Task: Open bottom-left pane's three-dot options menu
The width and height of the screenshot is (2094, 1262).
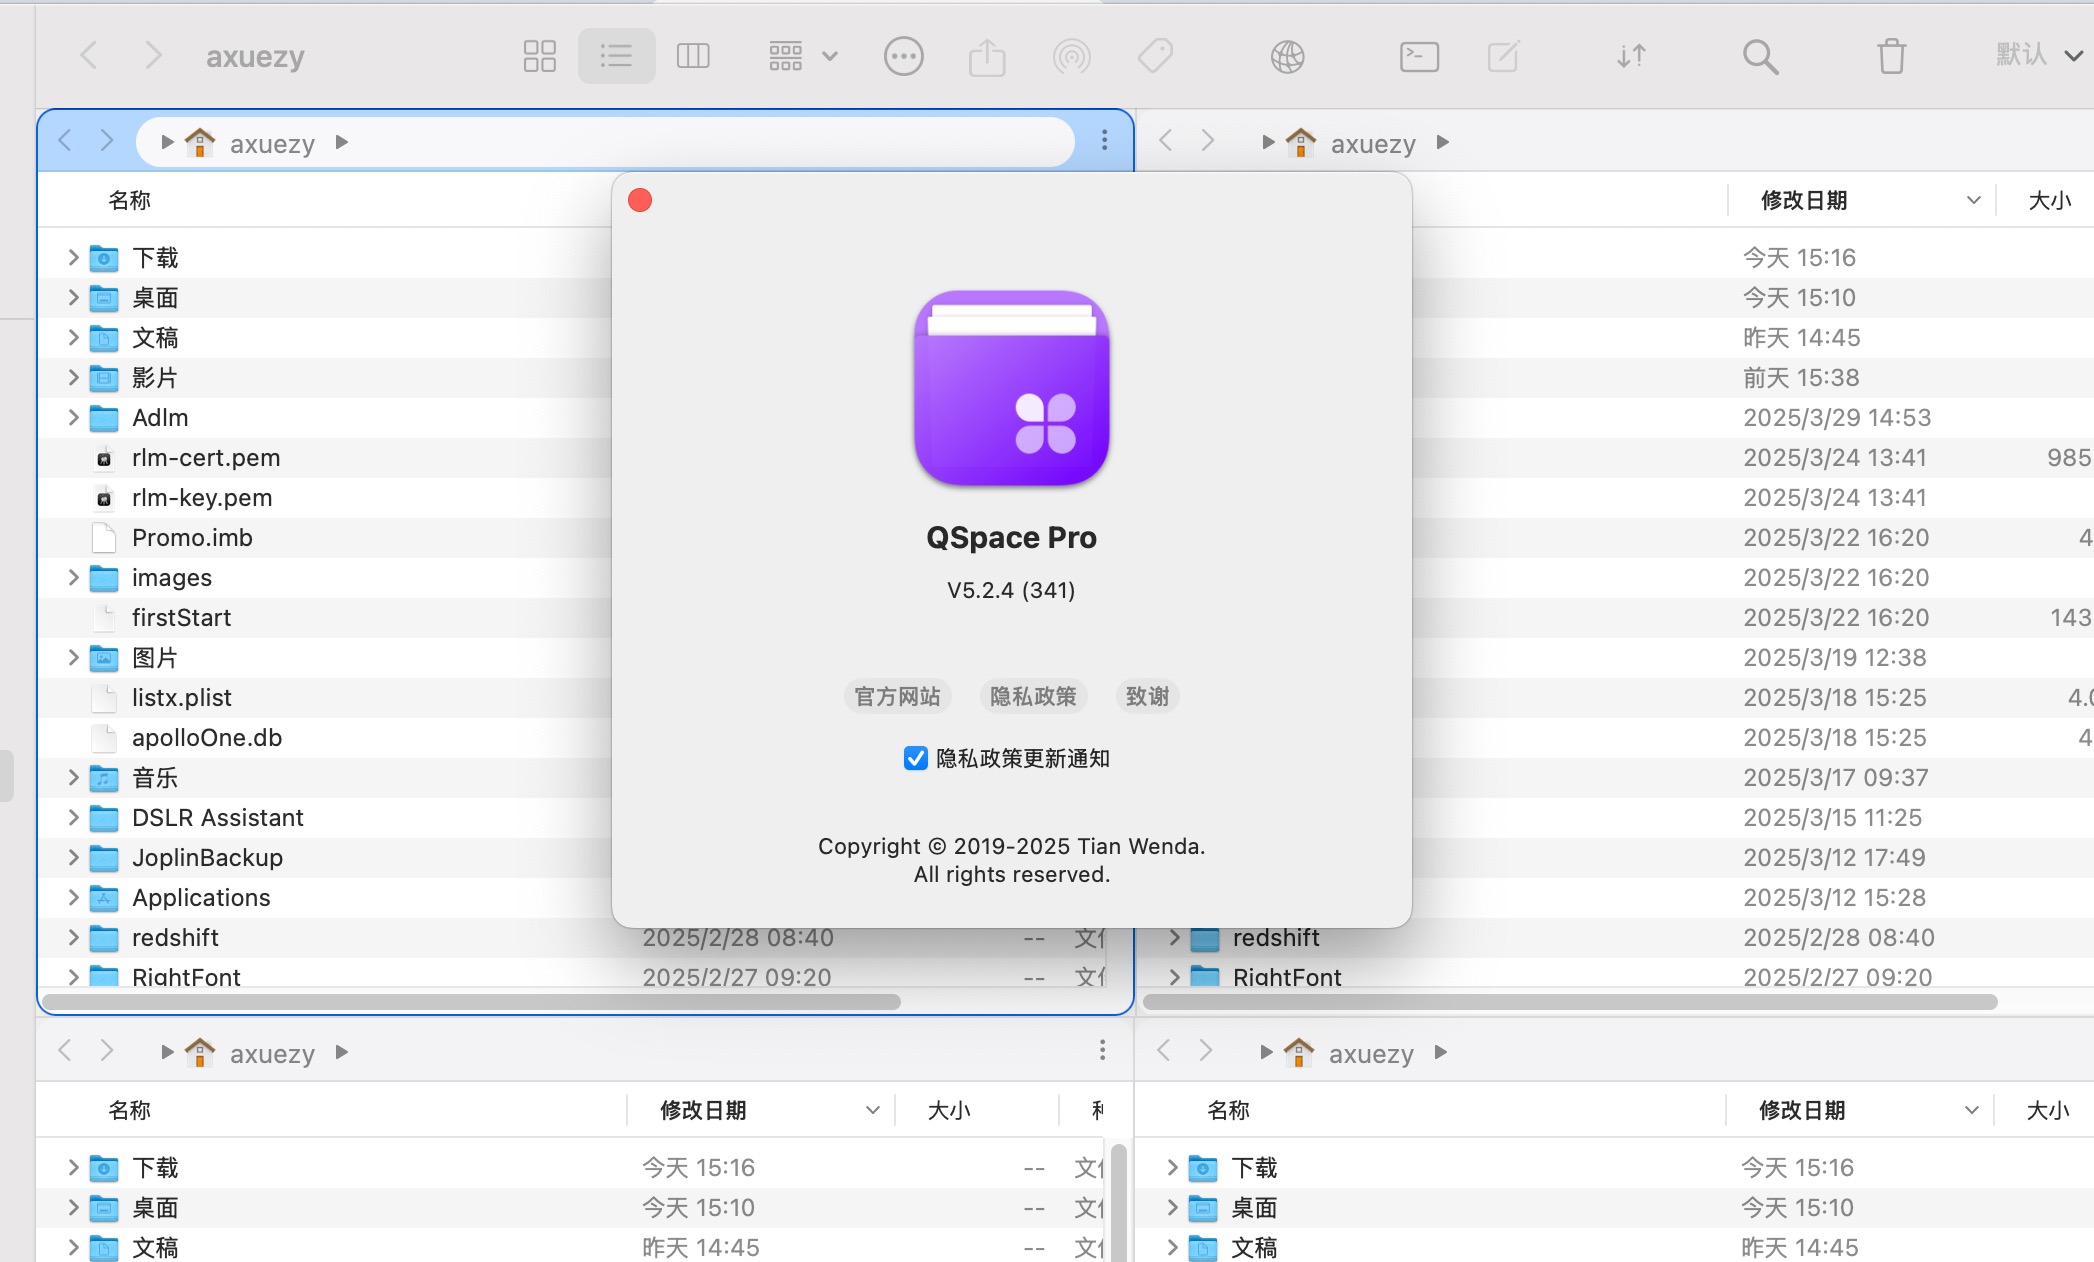Action: pos(1102,1050)
